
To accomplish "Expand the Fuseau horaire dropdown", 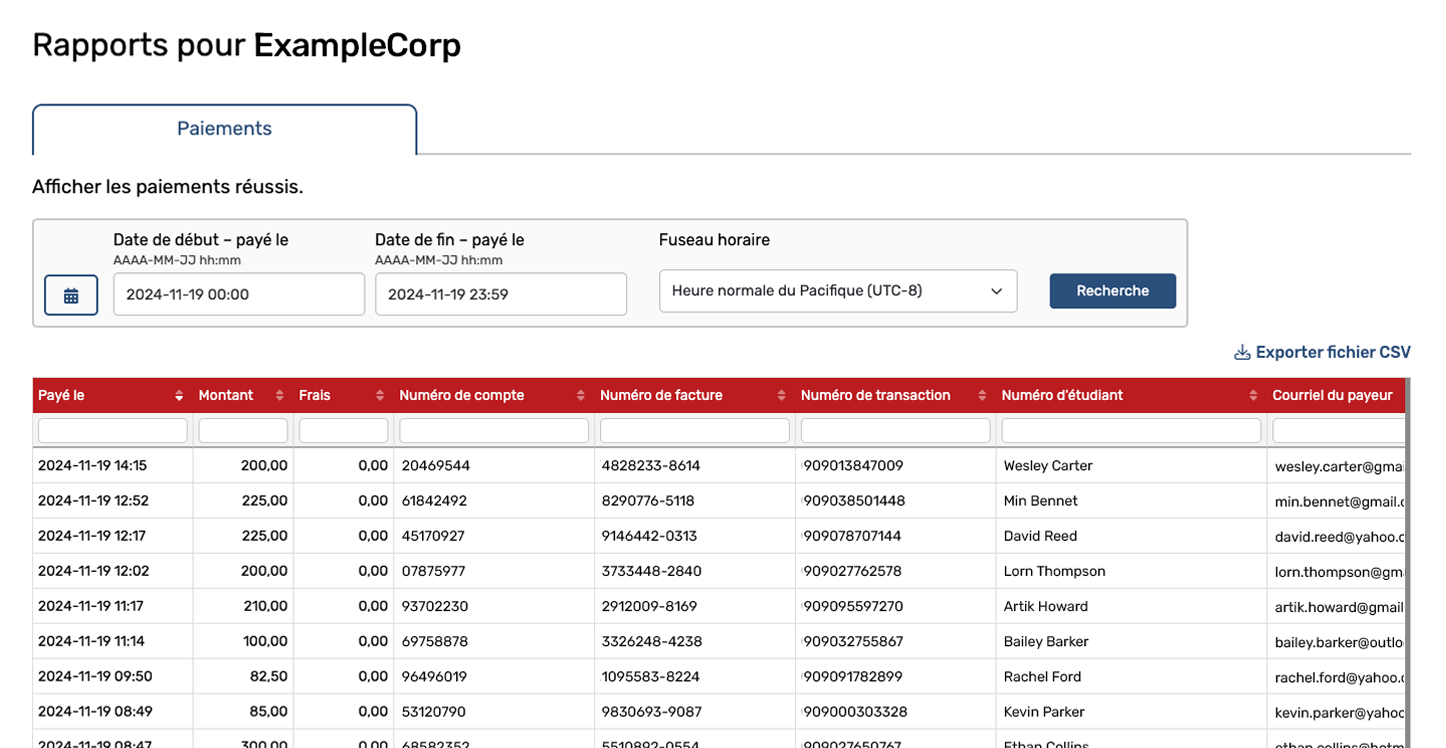I will [837, 291].
